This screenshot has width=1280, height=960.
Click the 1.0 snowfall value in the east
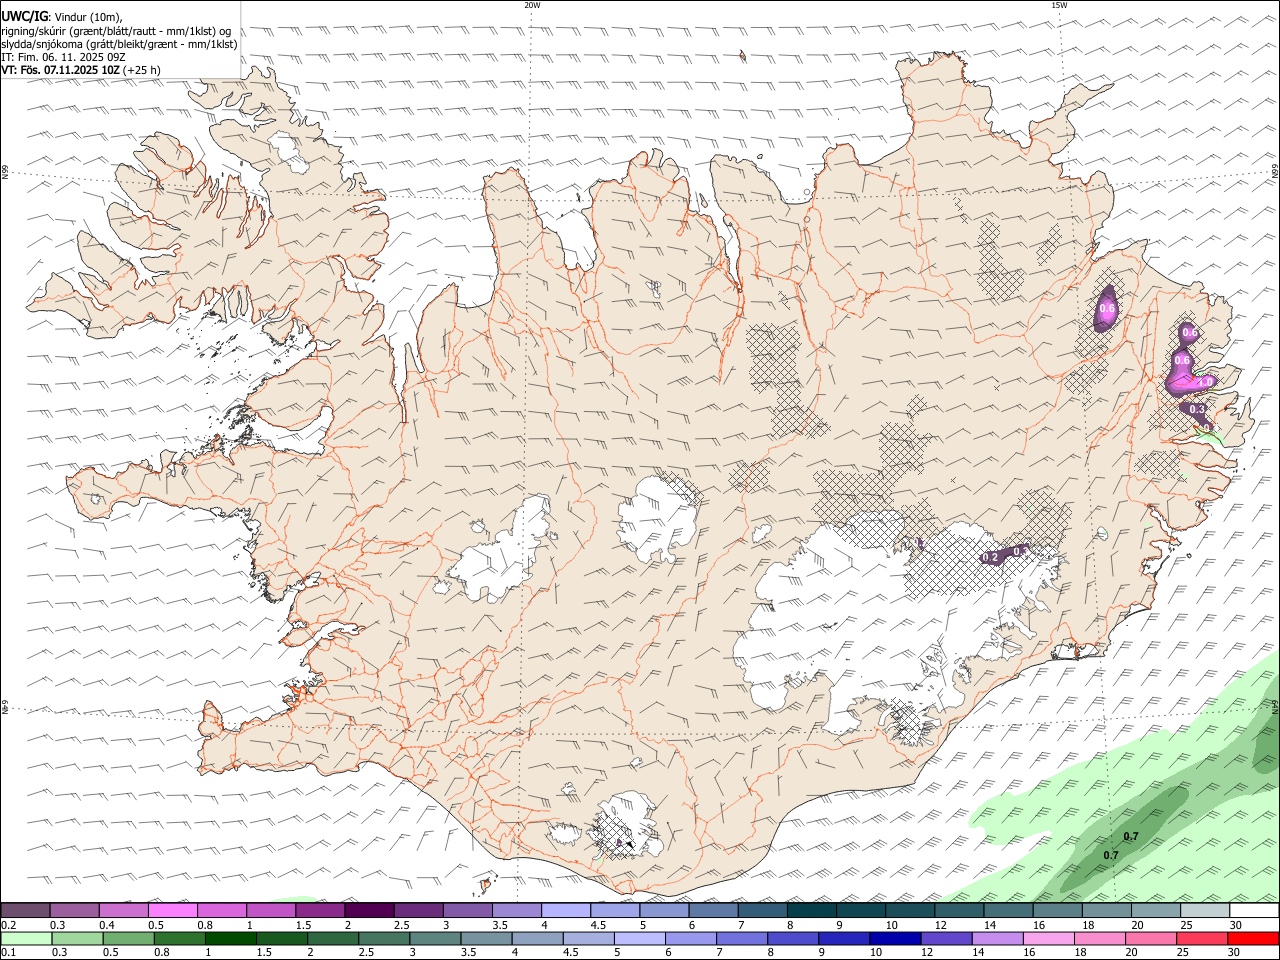(1204, 382)
